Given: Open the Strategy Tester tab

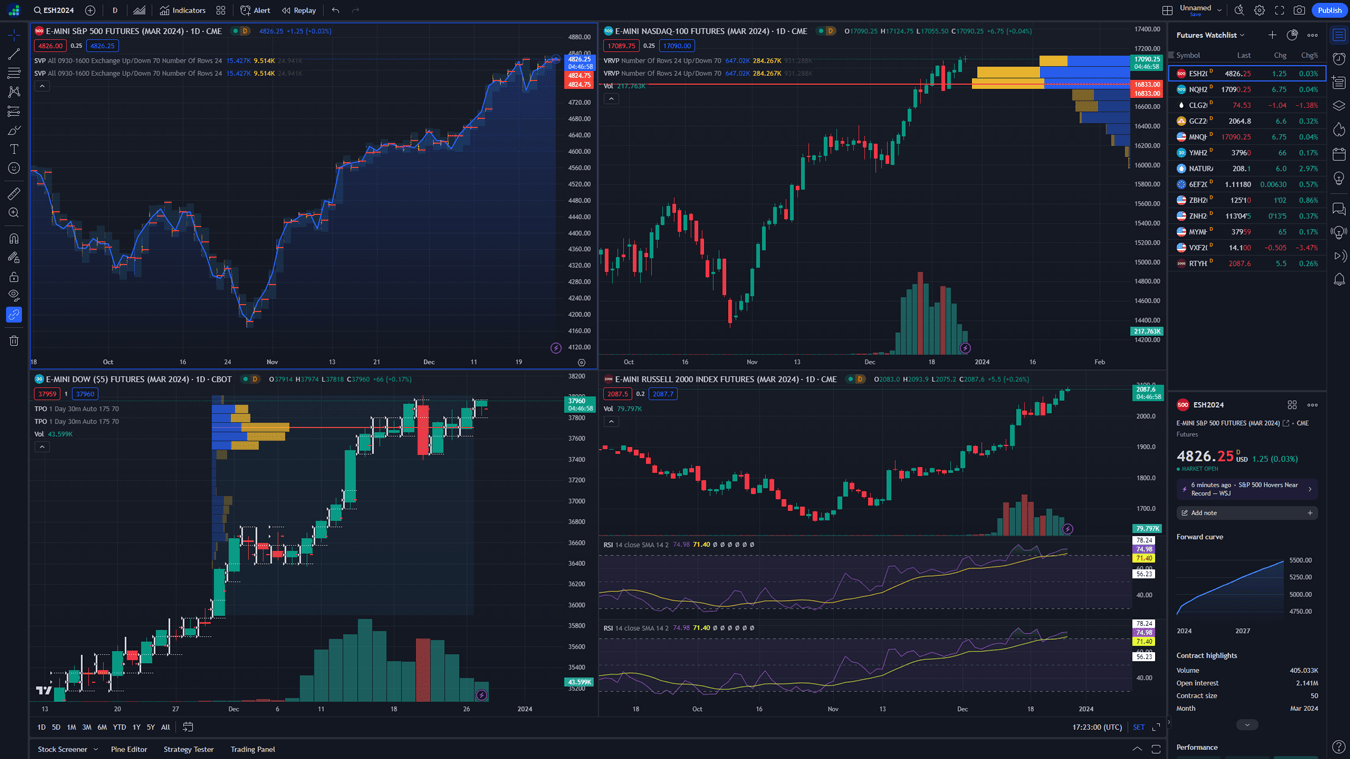Looking at the screenshot, I should 188,749.
